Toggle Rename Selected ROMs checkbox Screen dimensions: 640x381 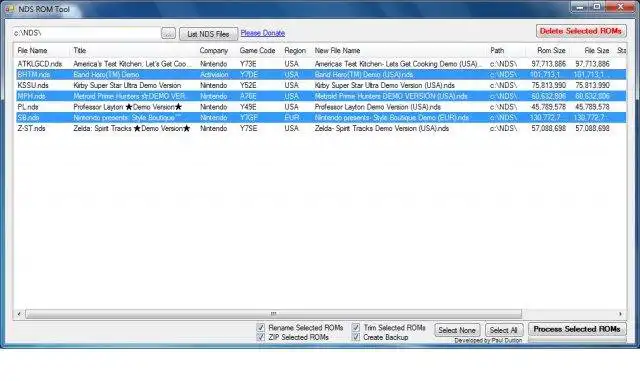[260, 328]
